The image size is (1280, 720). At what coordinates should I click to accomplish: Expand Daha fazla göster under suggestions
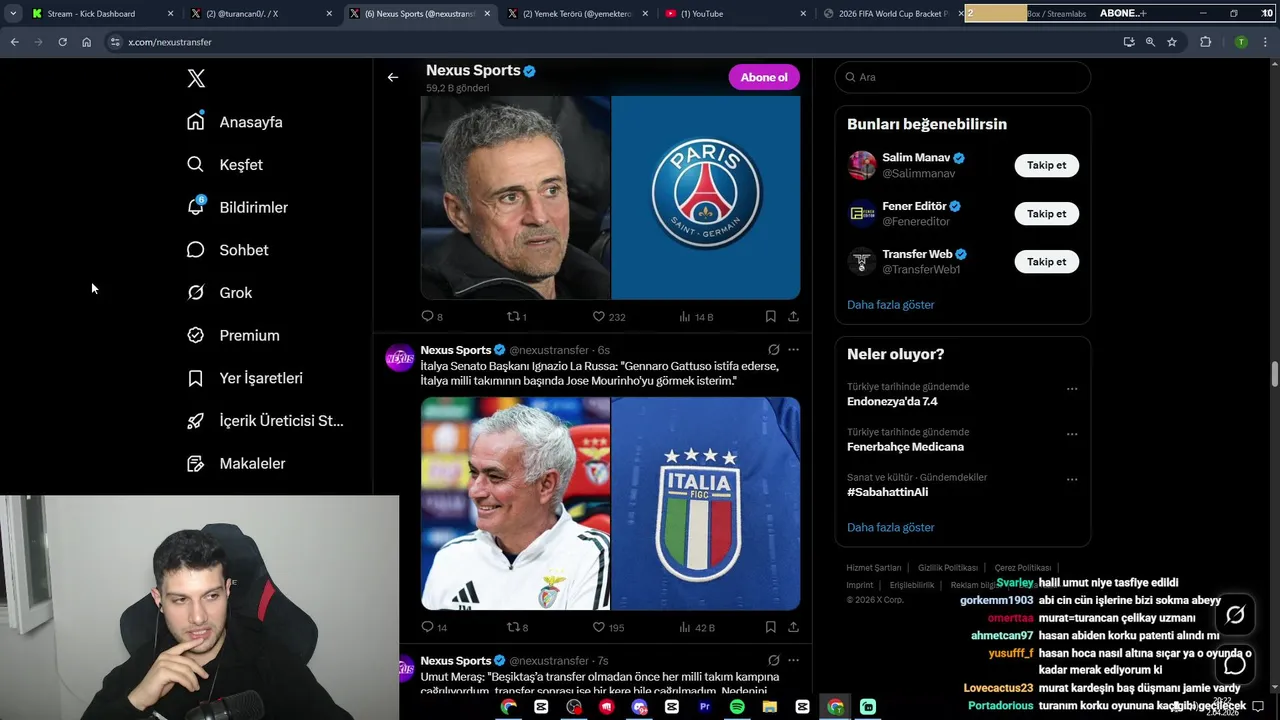[x=890, y=304]
